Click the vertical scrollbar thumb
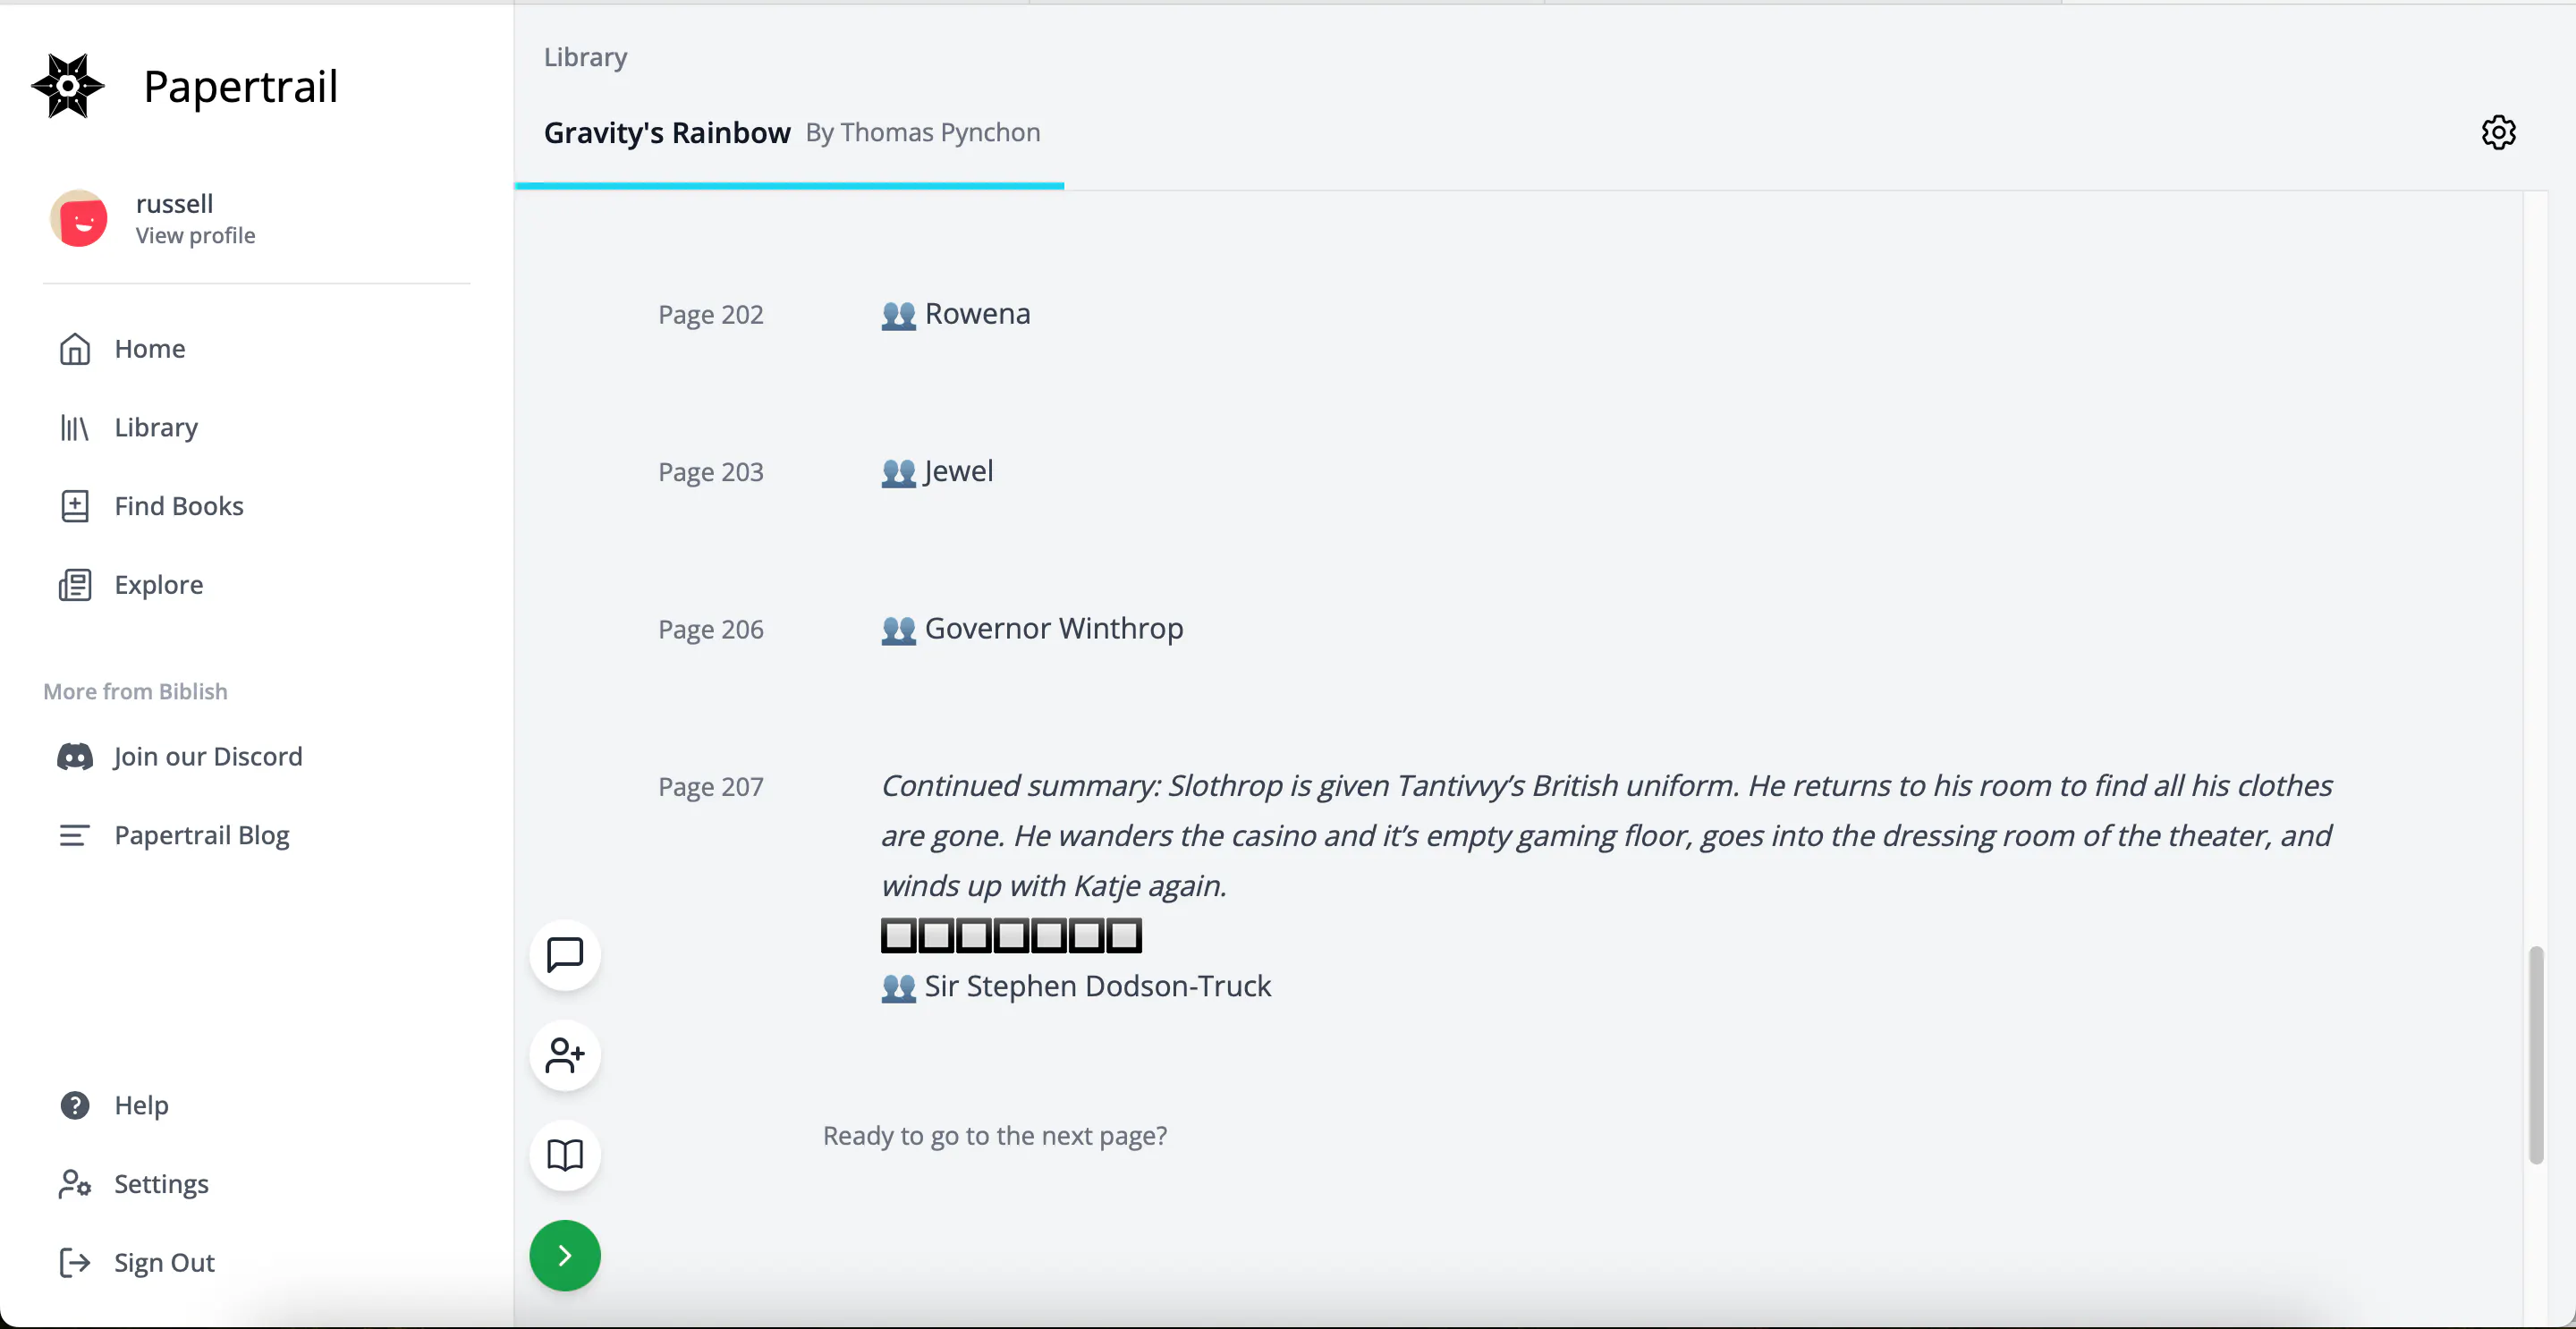 [x=2536, y=1054]
